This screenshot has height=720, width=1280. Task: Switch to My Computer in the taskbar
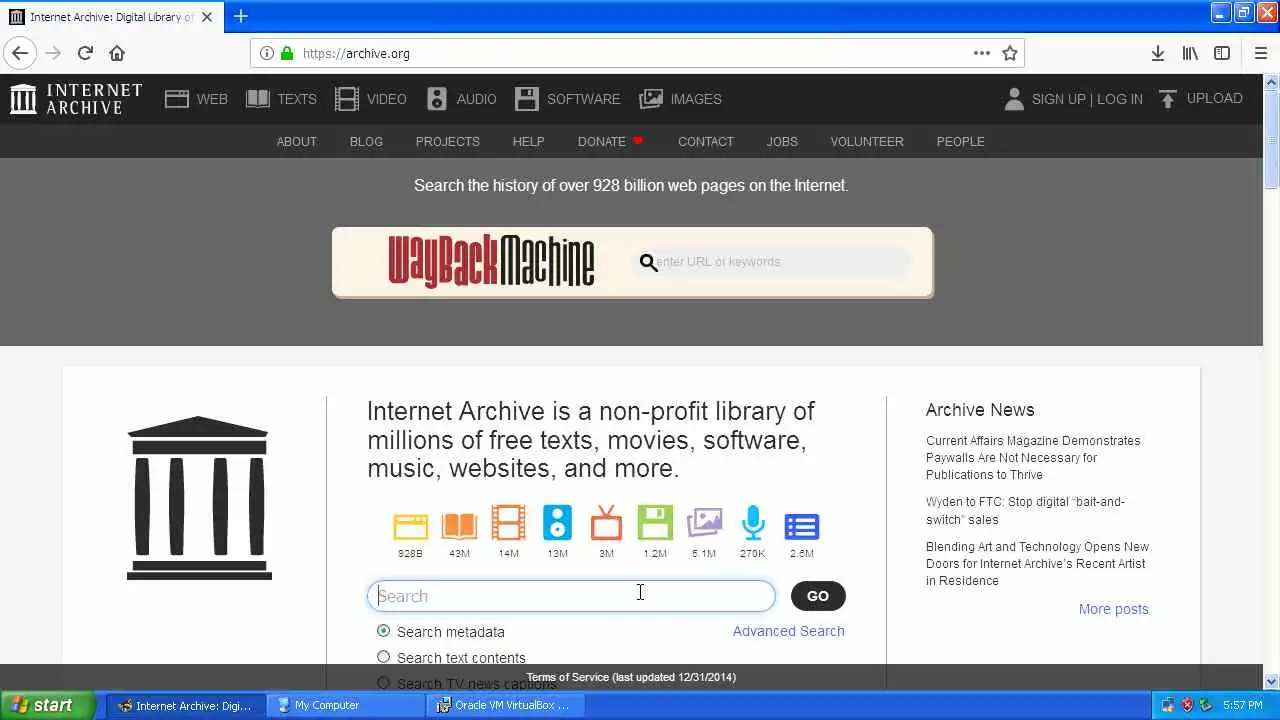pyautogui.click(x=346, y=705)
